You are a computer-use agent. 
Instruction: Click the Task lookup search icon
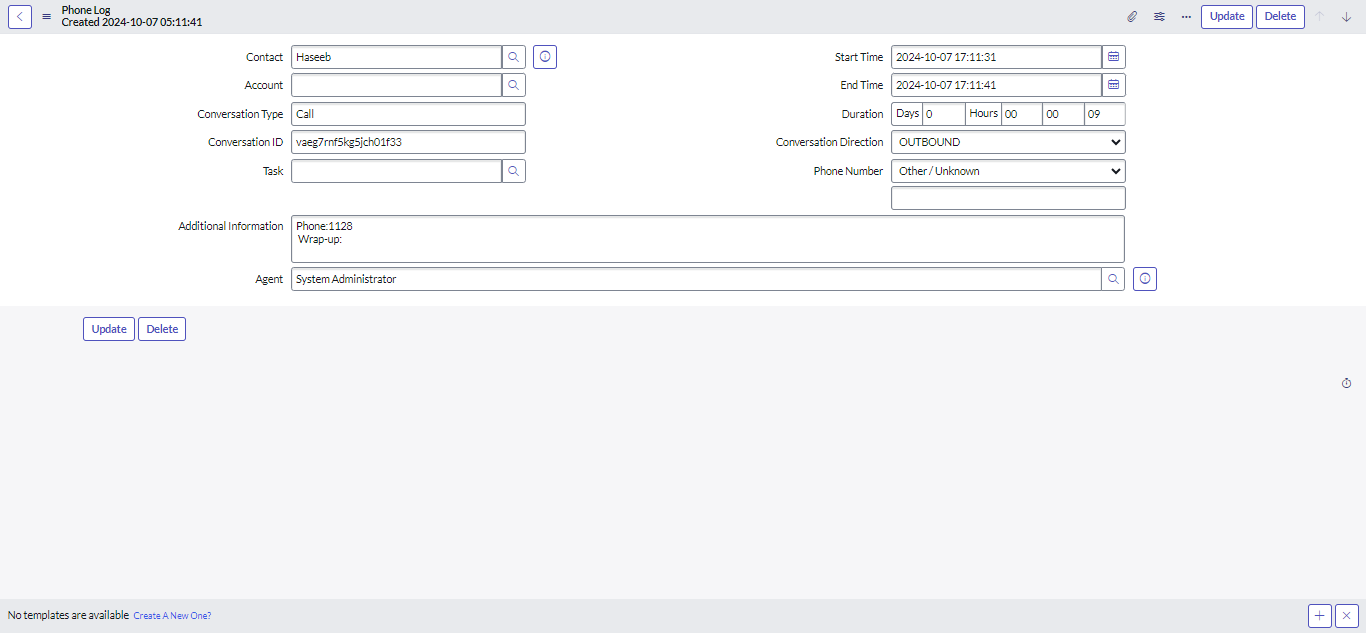coord(513,171)
